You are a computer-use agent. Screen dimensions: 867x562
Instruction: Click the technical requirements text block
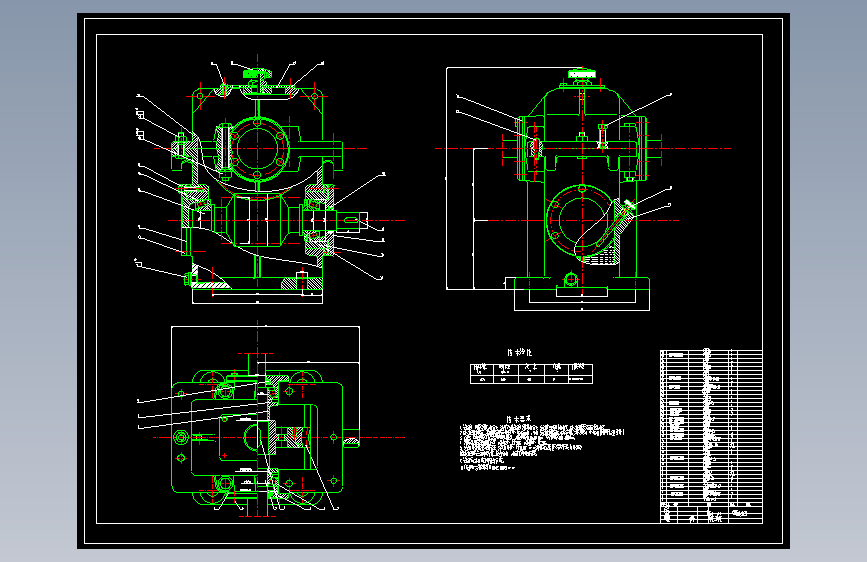(542, 444)
